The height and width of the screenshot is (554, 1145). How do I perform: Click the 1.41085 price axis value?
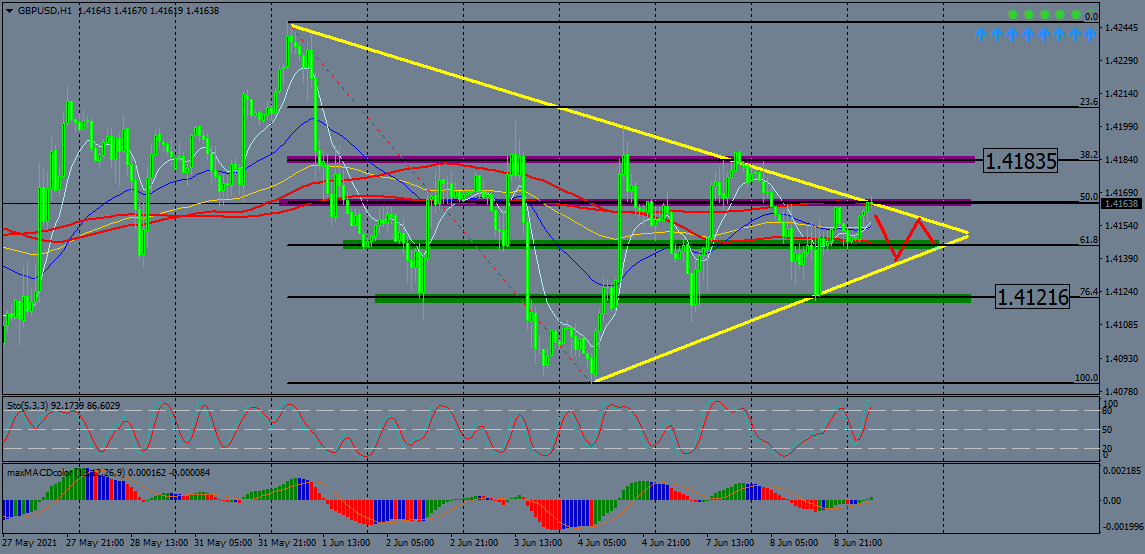tap(1120, 324)
